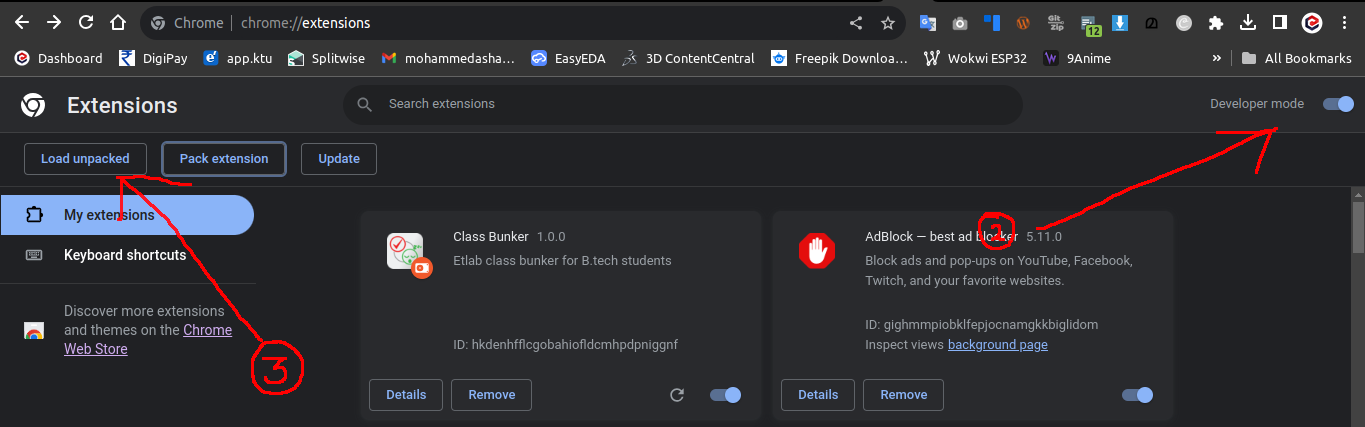Open Chrome downloads tray icon

pos(1248,22)
